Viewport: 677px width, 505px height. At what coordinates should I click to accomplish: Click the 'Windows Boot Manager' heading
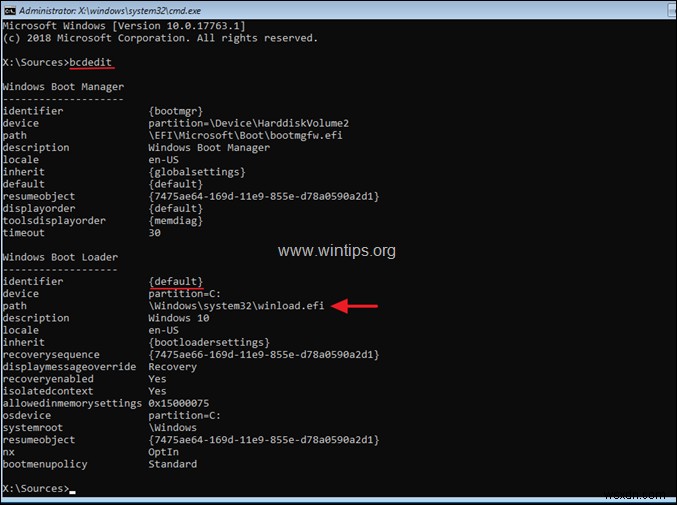pos(63,87)
